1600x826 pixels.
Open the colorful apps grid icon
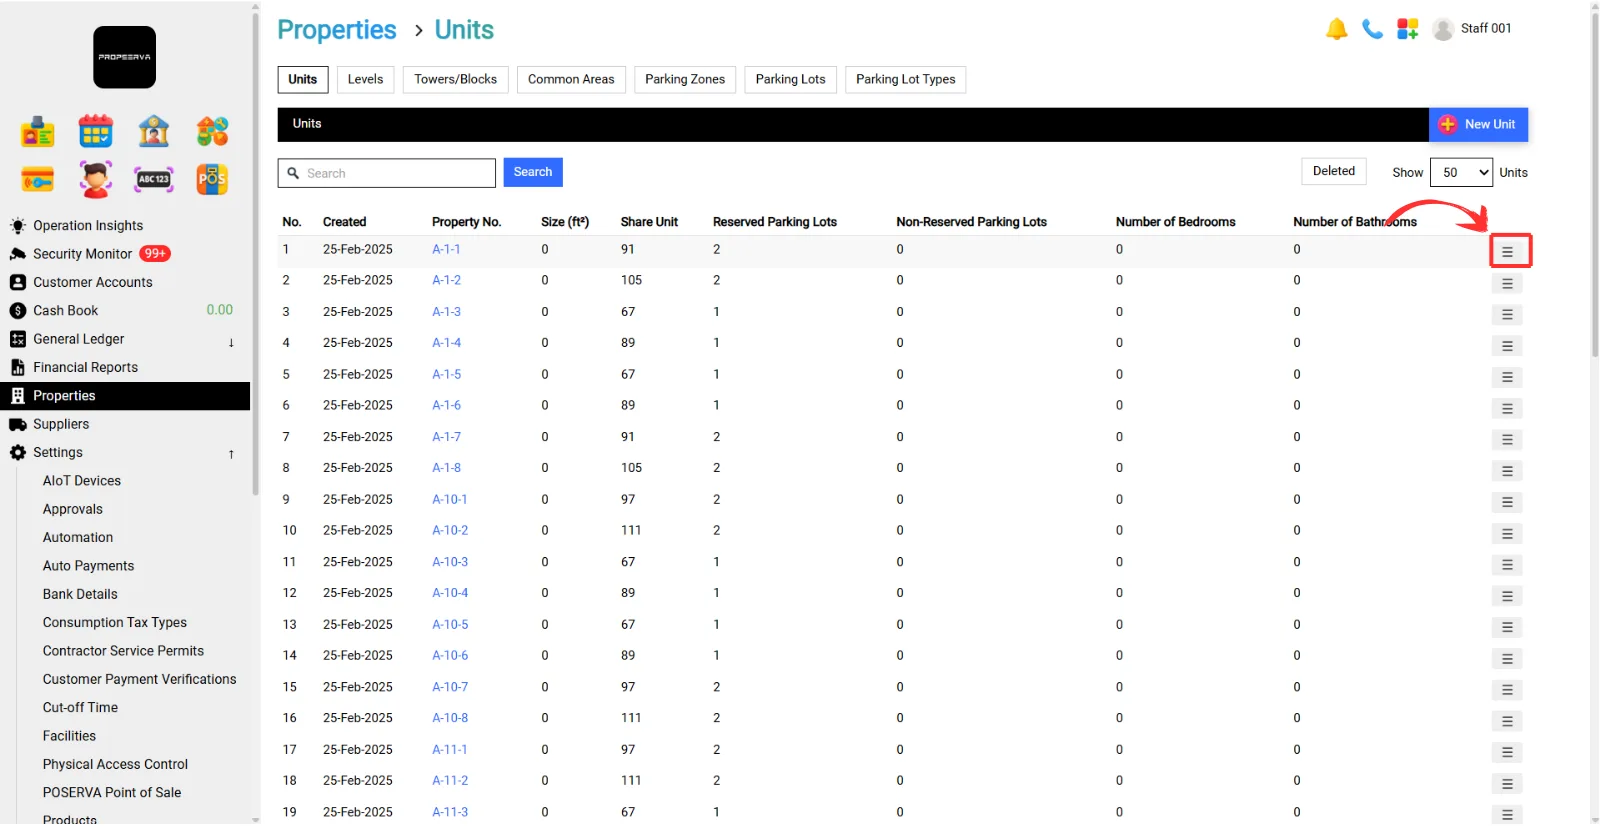[x=1408, y=29]
